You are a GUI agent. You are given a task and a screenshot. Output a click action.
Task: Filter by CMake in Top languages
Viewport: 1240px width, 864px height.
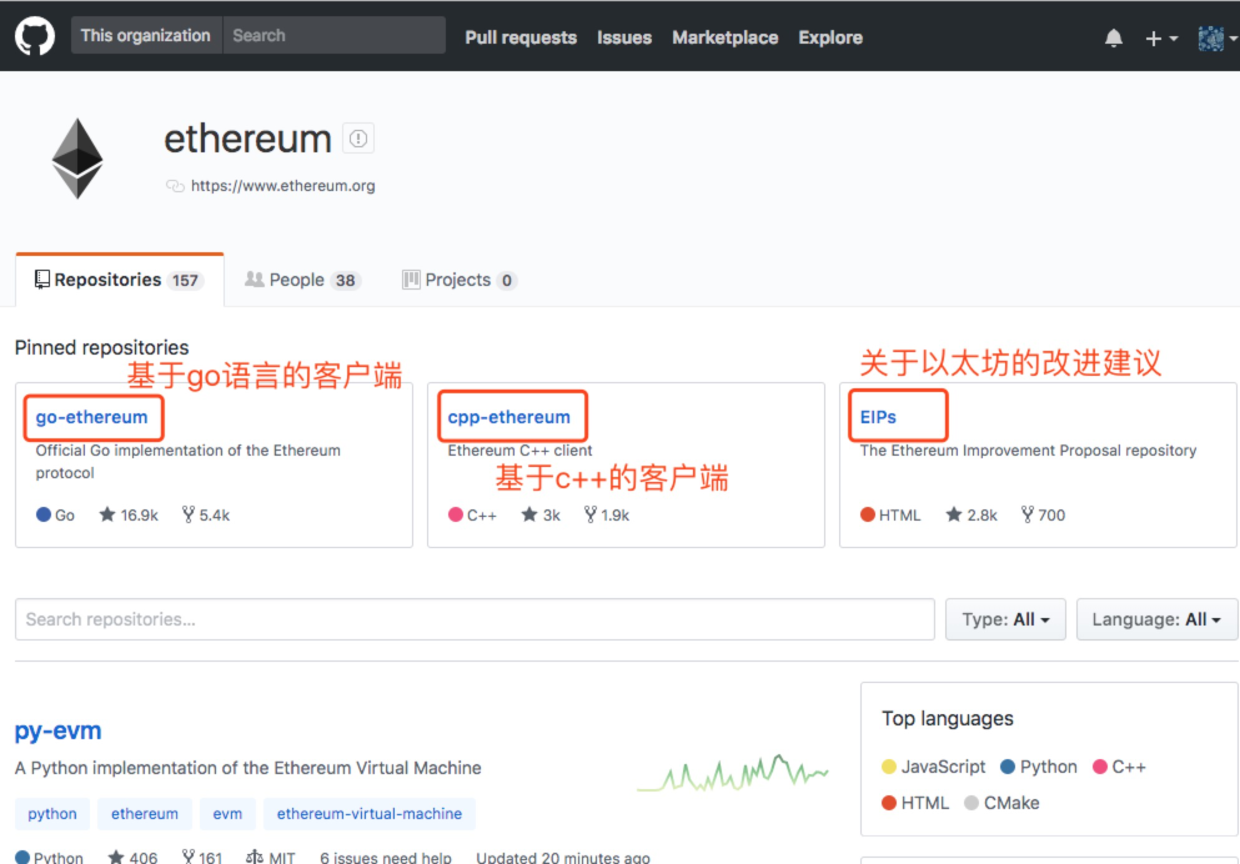pos(1002,803)
